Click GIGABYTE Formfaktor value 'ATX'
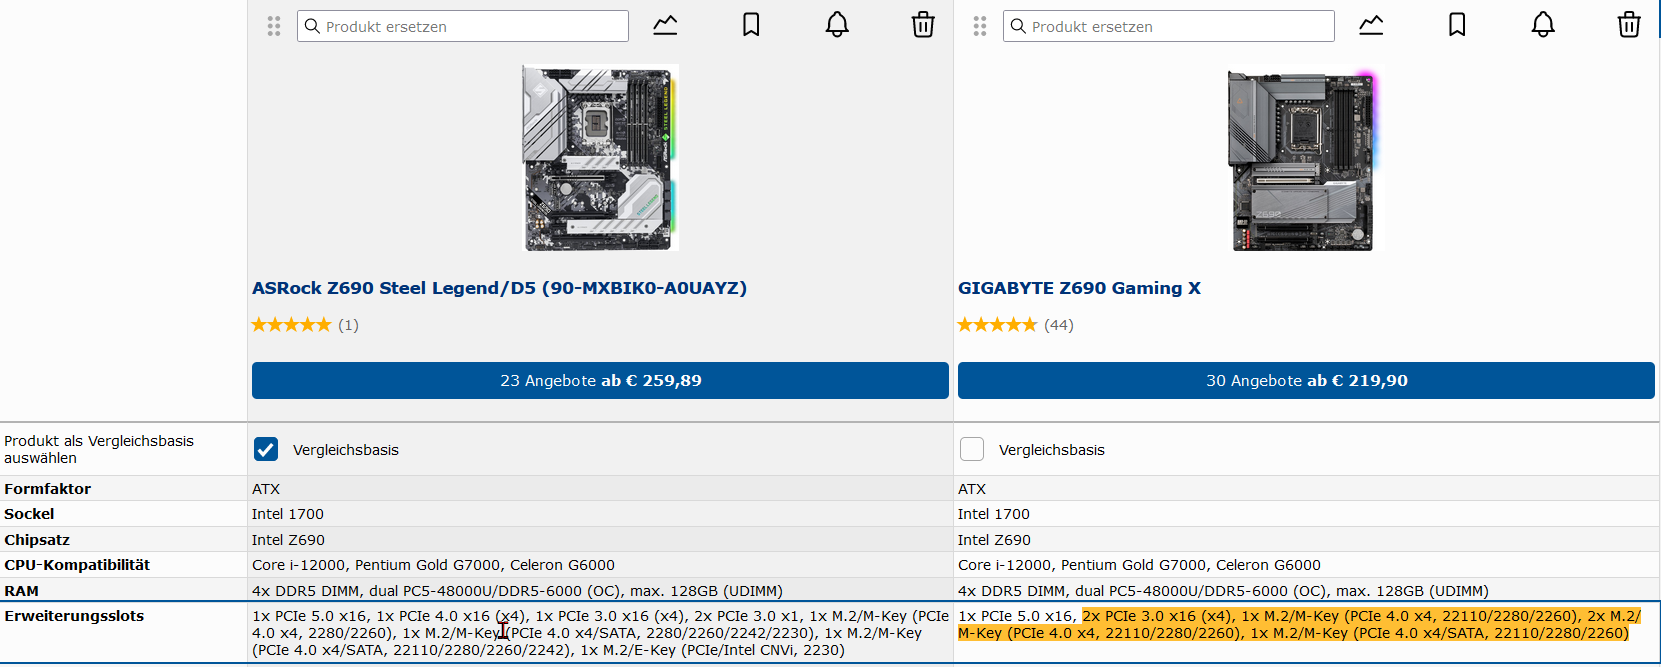This screenshot has width=1661, height=667. click(972, 489)
